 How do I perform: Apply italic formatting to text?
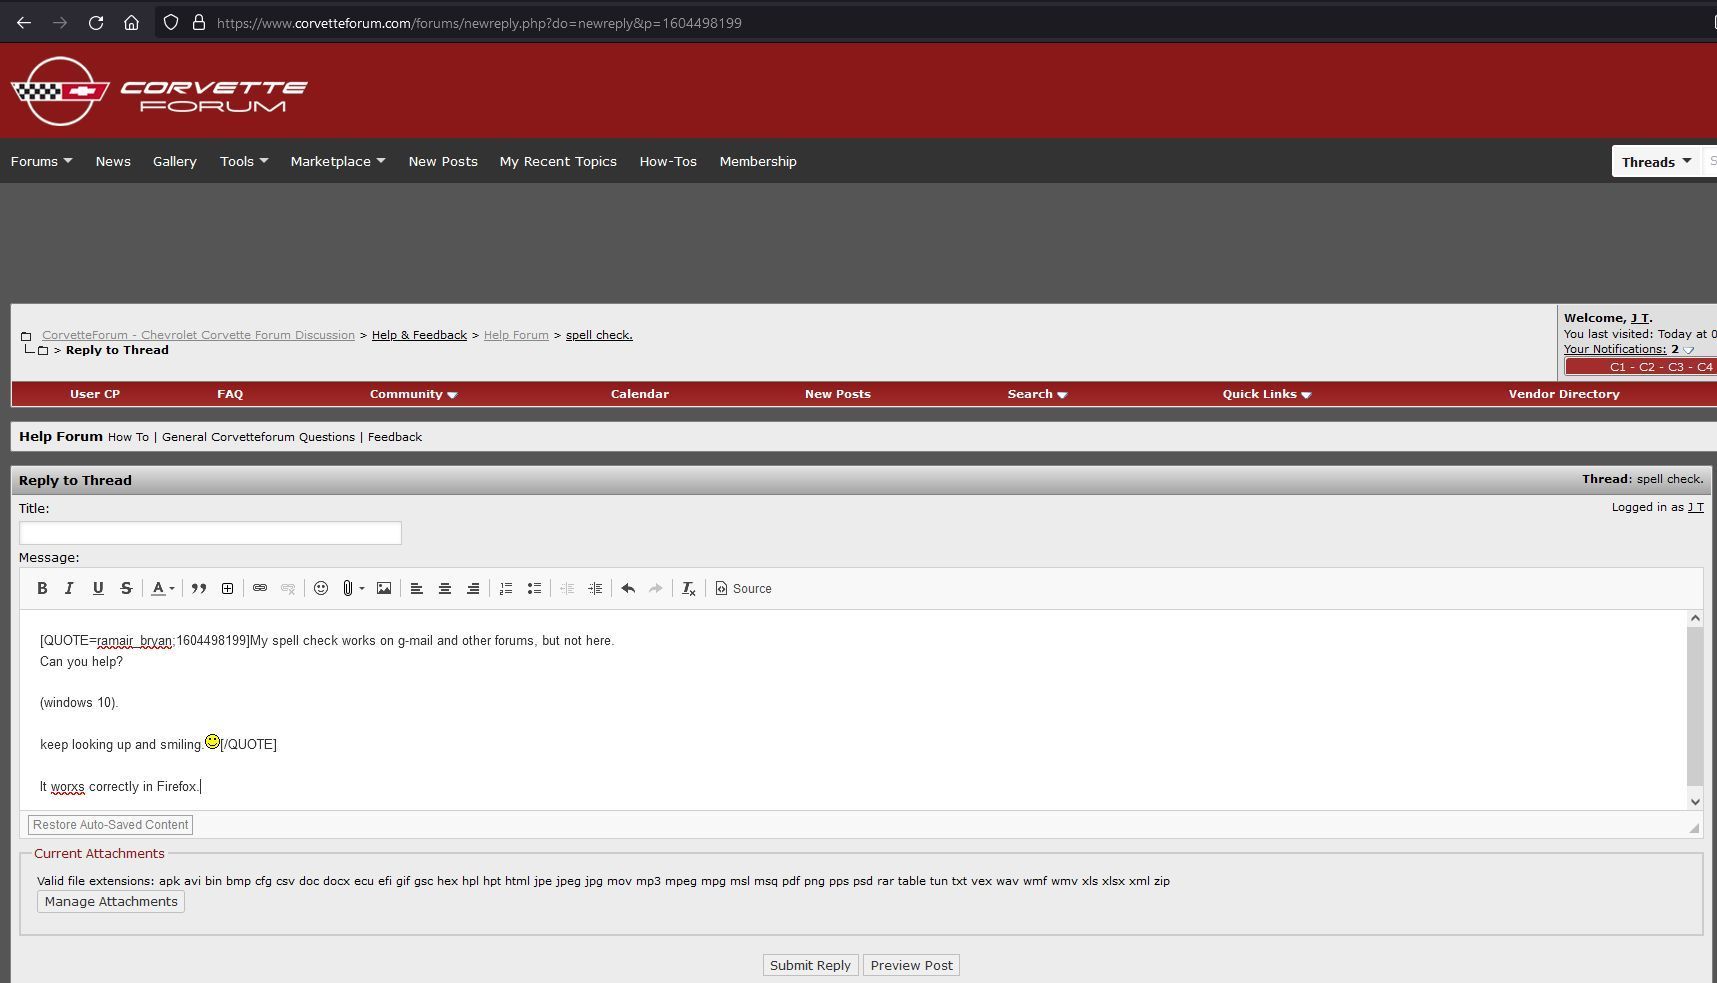click(x=70, y=589)
